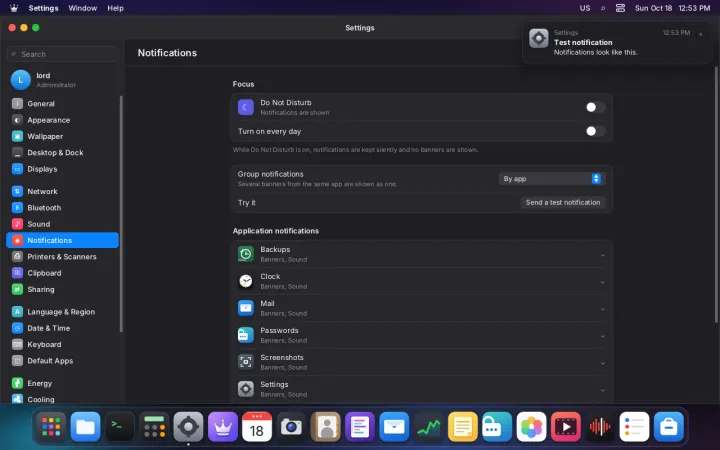Open Calculator from the dock

[154, 427]
